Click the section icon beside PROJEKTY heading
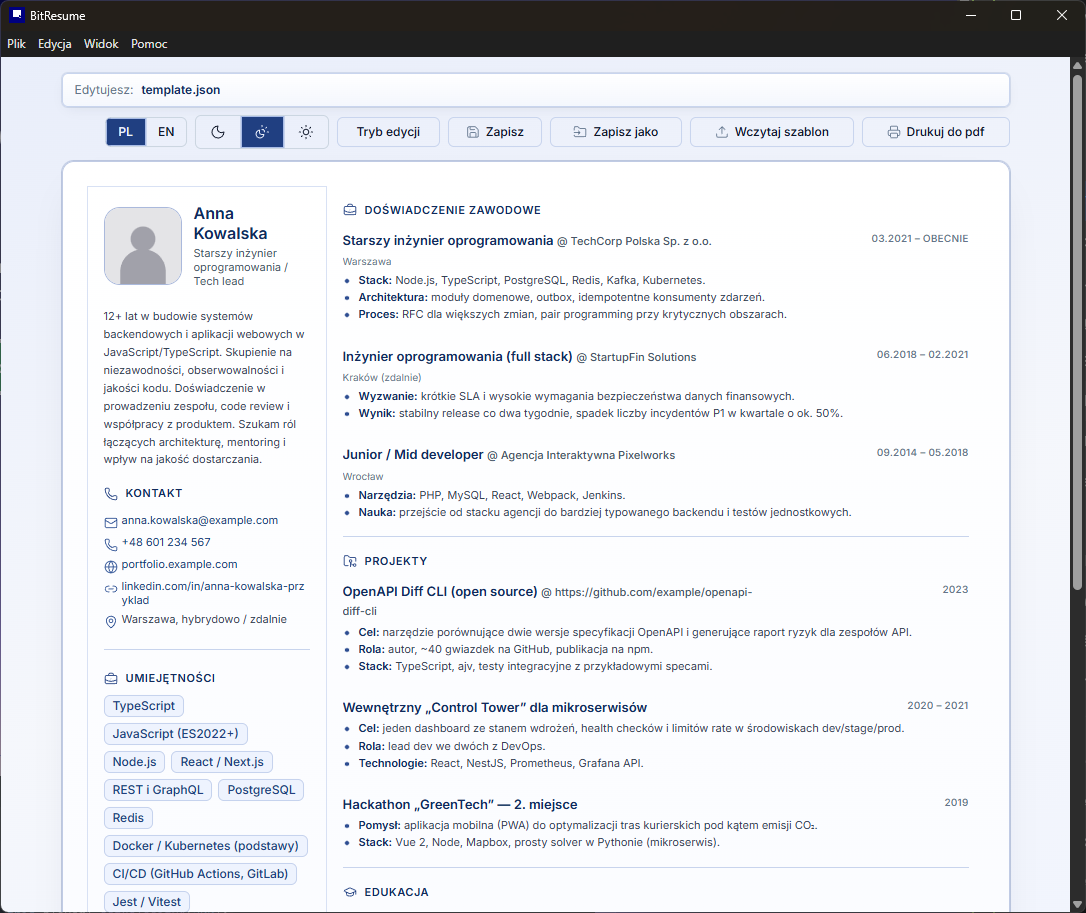 coord(349,561)
